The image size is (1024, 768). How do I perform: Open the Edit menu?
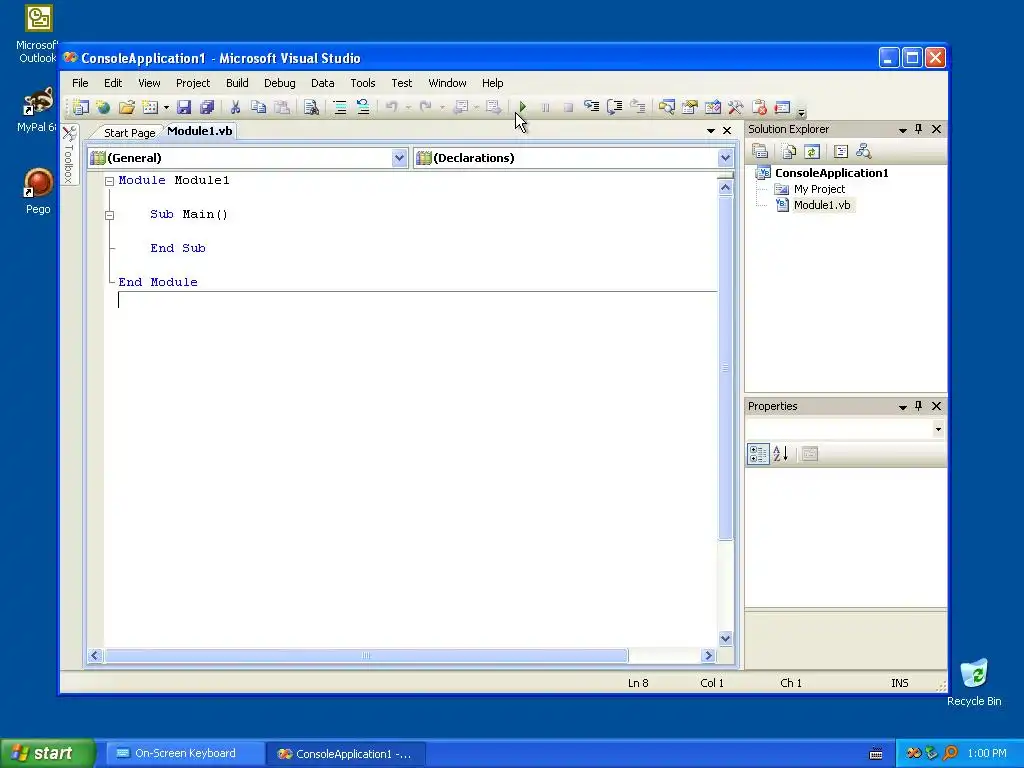(113, 83)
